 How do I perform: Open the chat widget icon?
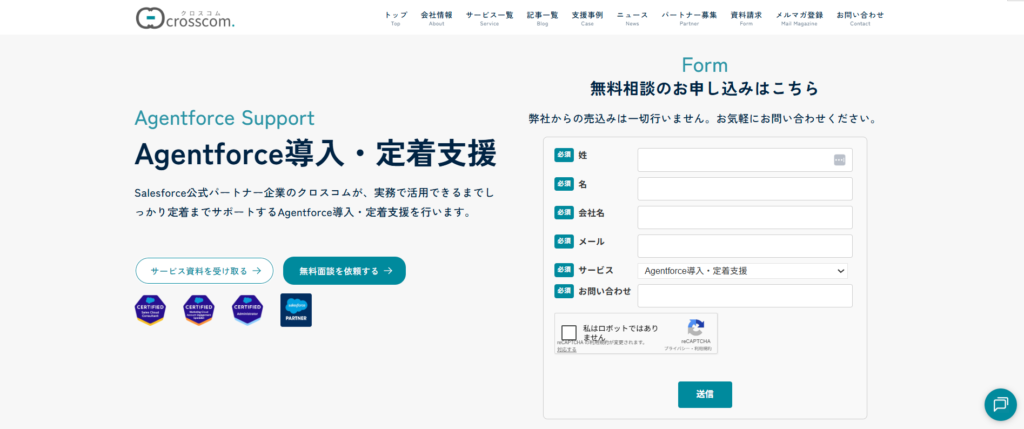point(999,403)
